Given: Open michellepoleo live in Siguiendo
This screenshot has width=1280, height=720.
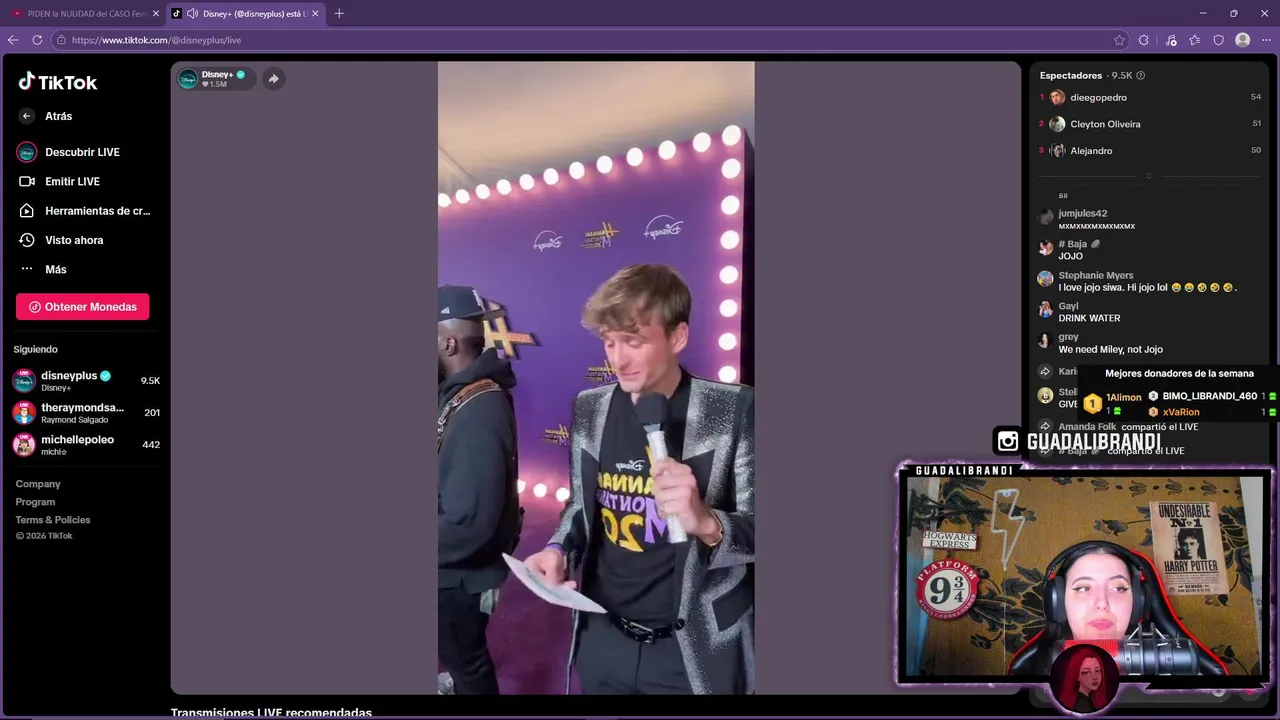Looking at the screenshot, I should 85,445.
